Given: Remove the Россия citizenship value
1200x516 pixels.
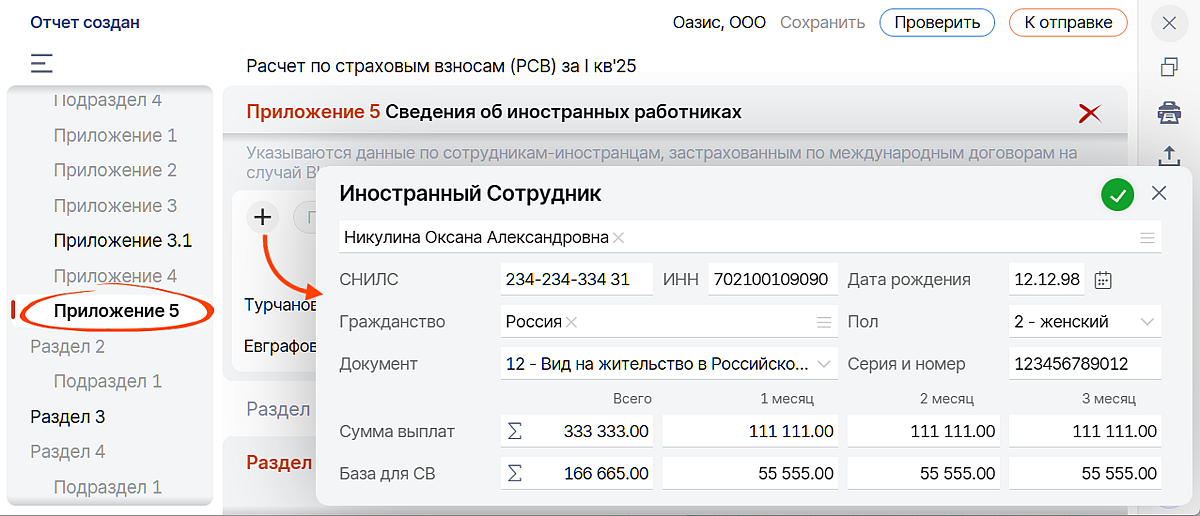Looking at the screenshot, I should tap(572, 322).
